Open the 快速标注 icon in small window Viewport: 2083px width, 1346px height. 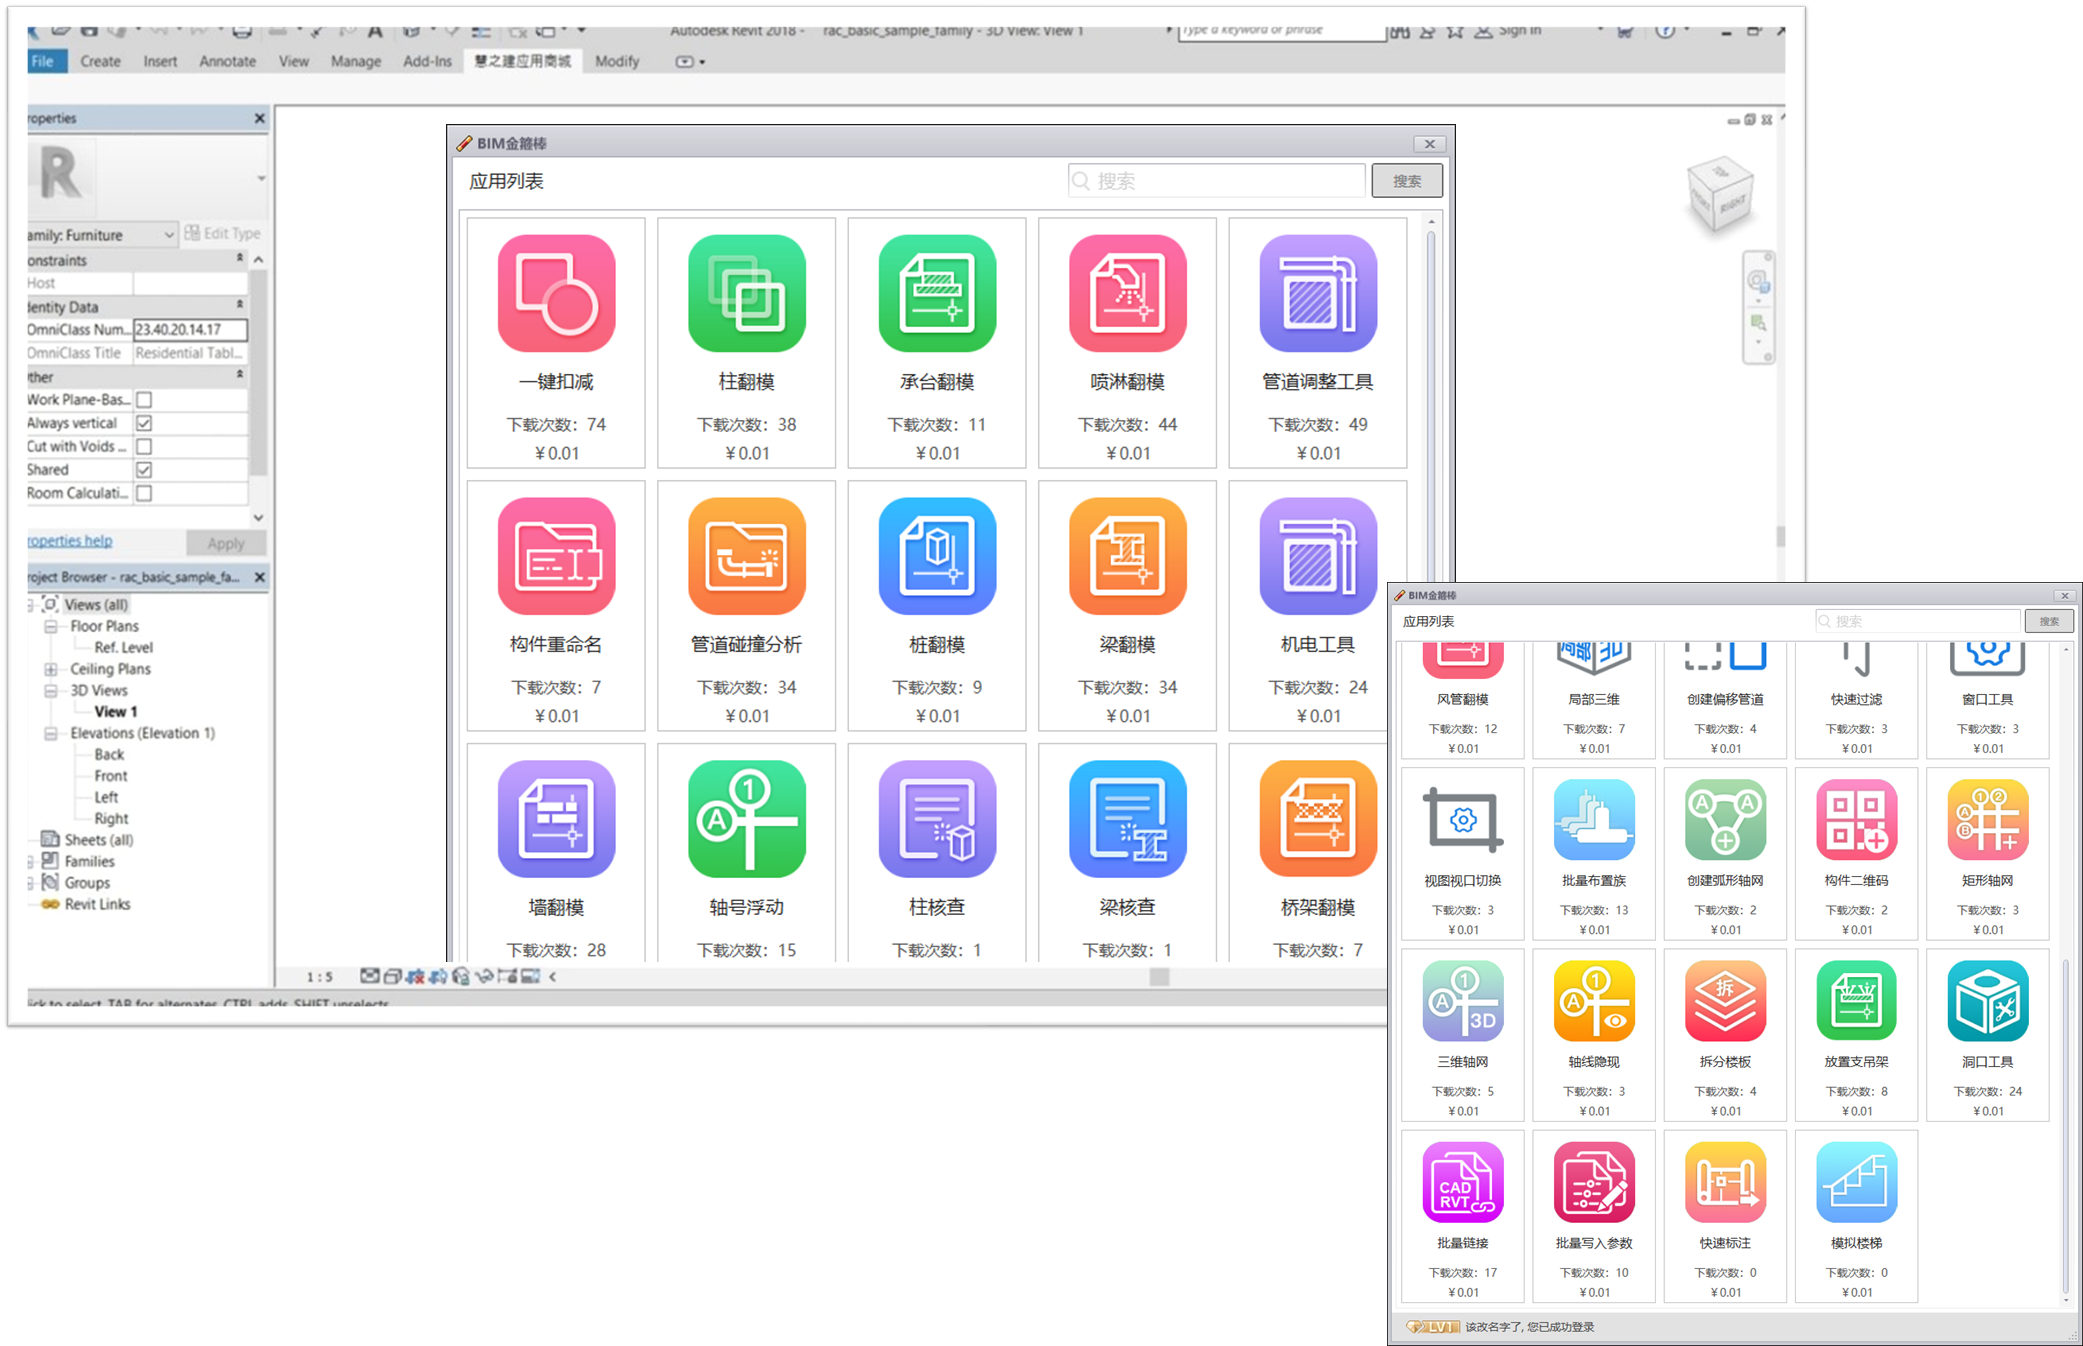pyautogui.click(x=1725, y=1182)
